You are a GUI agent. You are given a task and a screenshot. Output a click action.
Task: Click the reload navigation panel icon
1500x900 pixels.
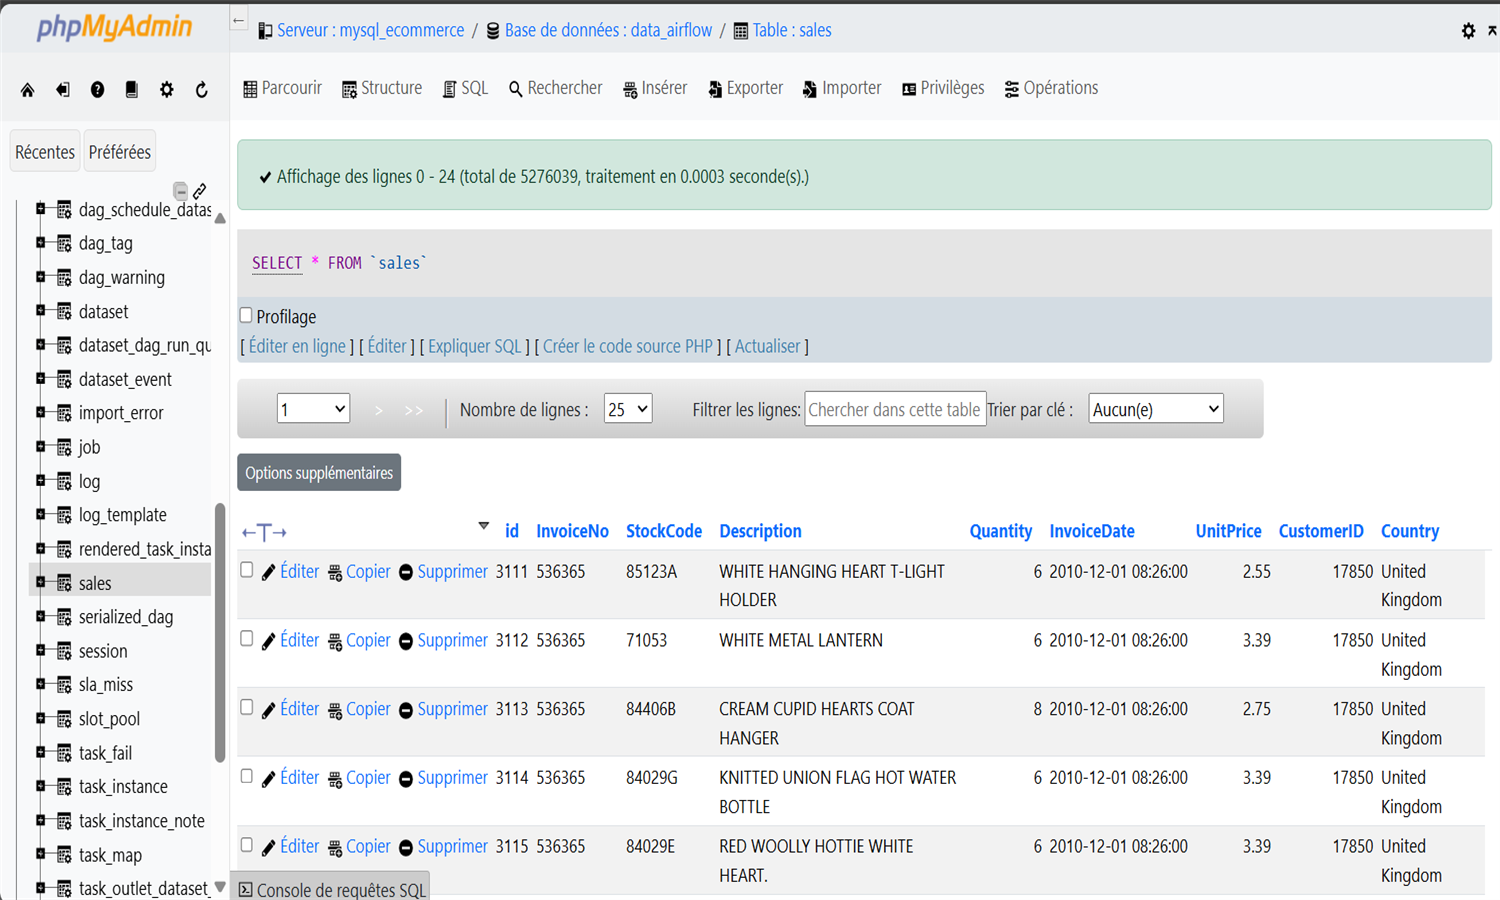tap(201, 90)
